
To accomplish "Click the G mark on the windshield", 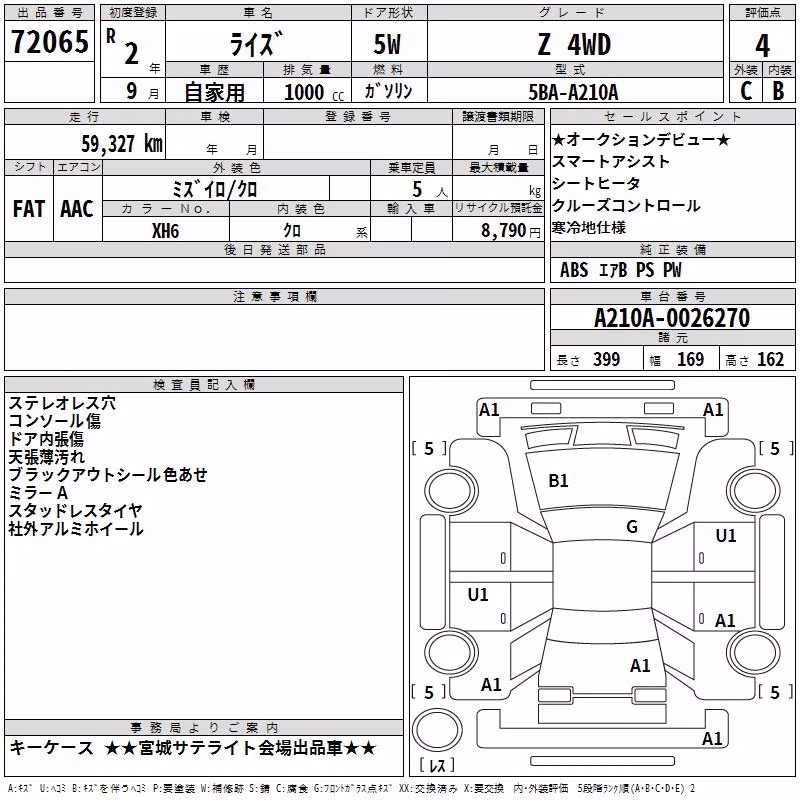I will coord(632,527).
